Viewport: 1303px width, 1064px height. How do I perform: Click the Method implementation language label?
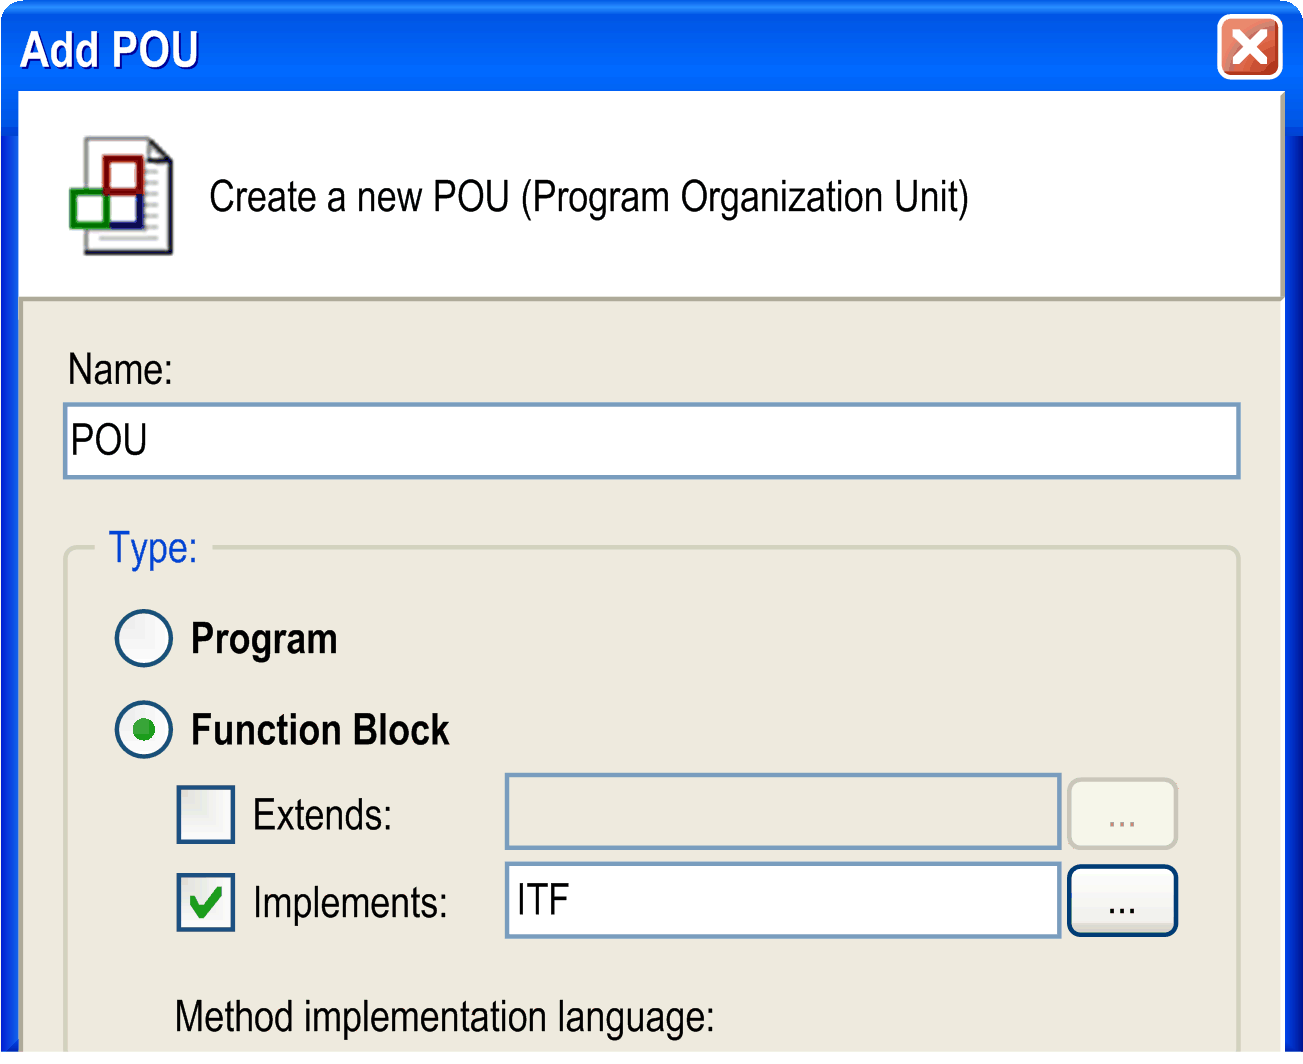click(444, 1017)
